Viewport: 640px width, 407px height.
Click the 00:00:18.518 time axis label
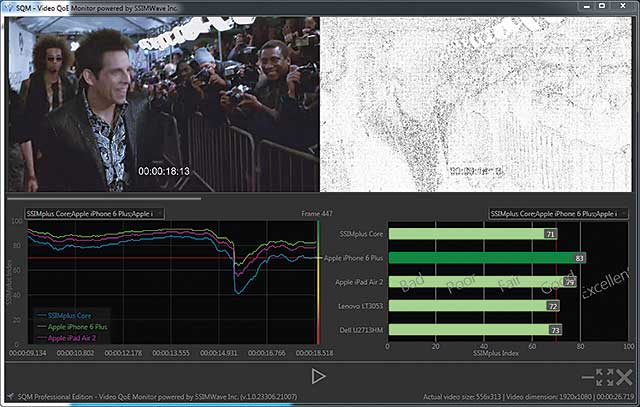(x=314, y=353)
